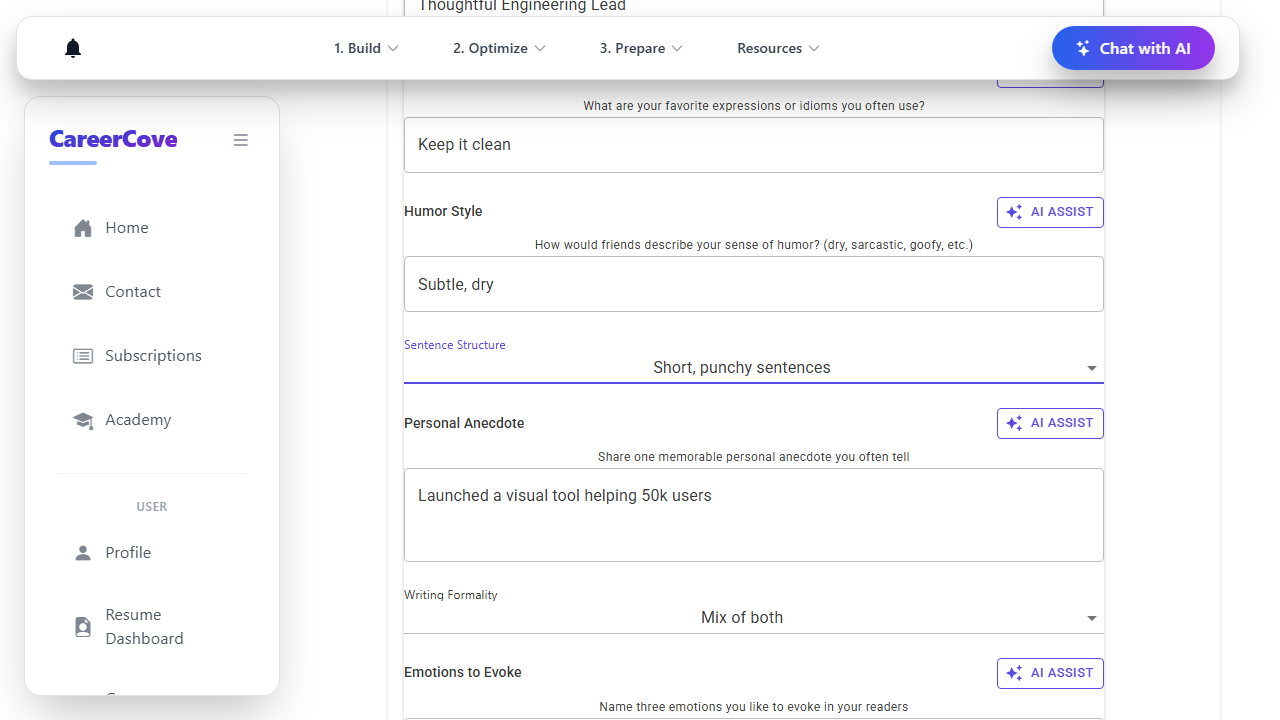
Task: Expand the Resources menu
Action: 778,48
